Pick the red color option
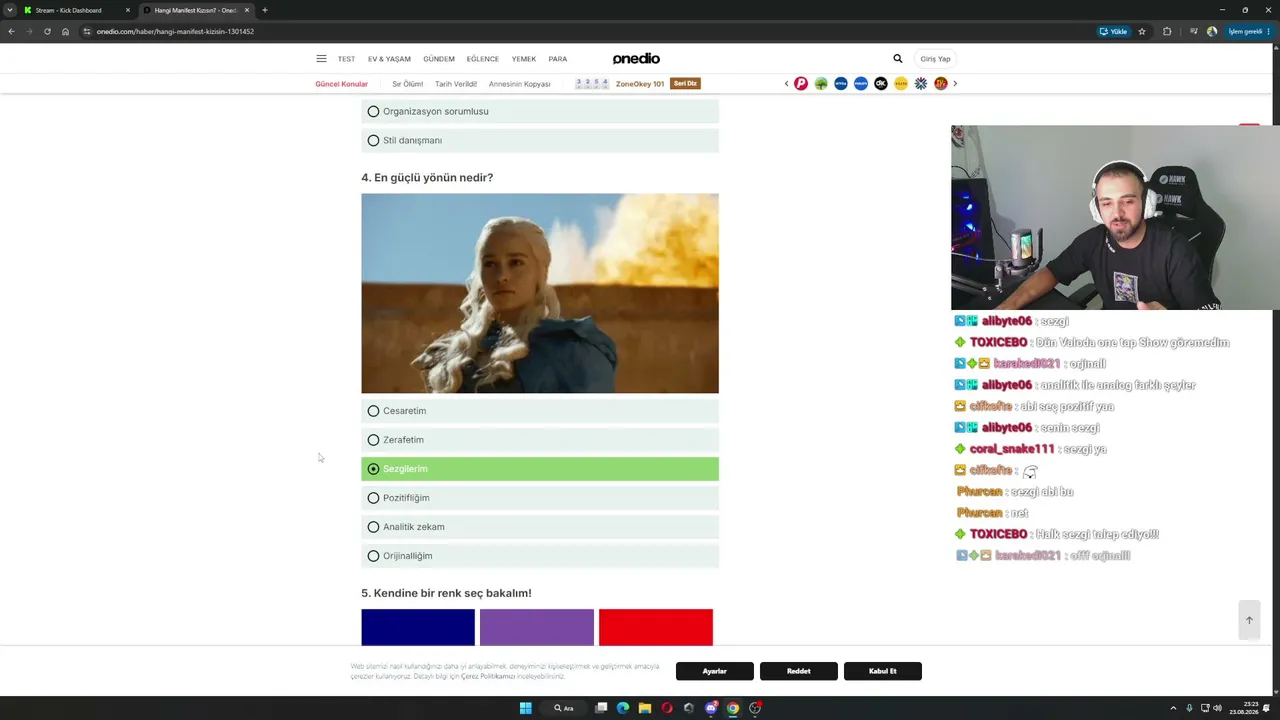1280x720 pixels. tap(656, 627)
